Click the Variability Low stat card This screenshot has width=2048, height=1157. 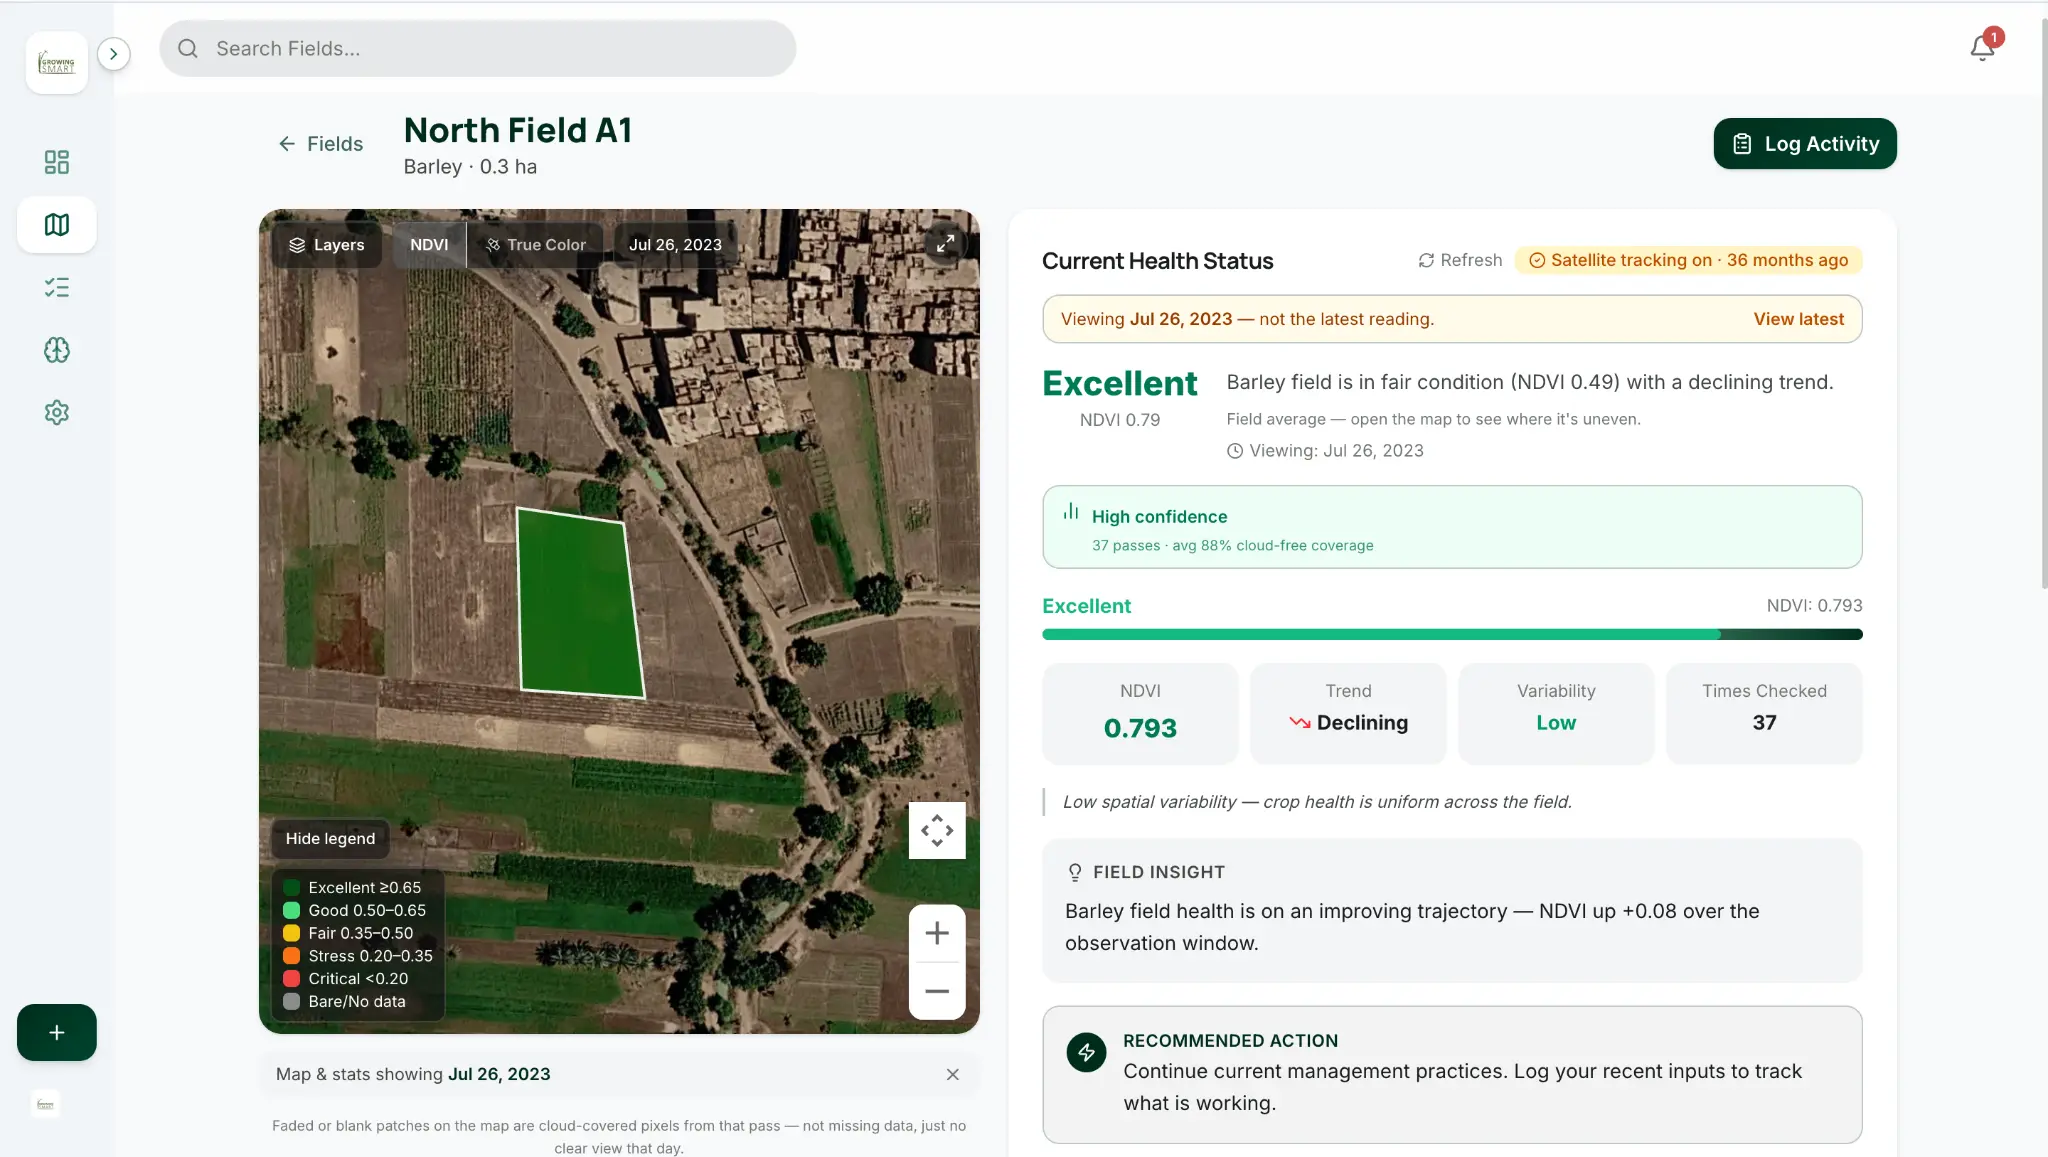[x=1556, y=713]
